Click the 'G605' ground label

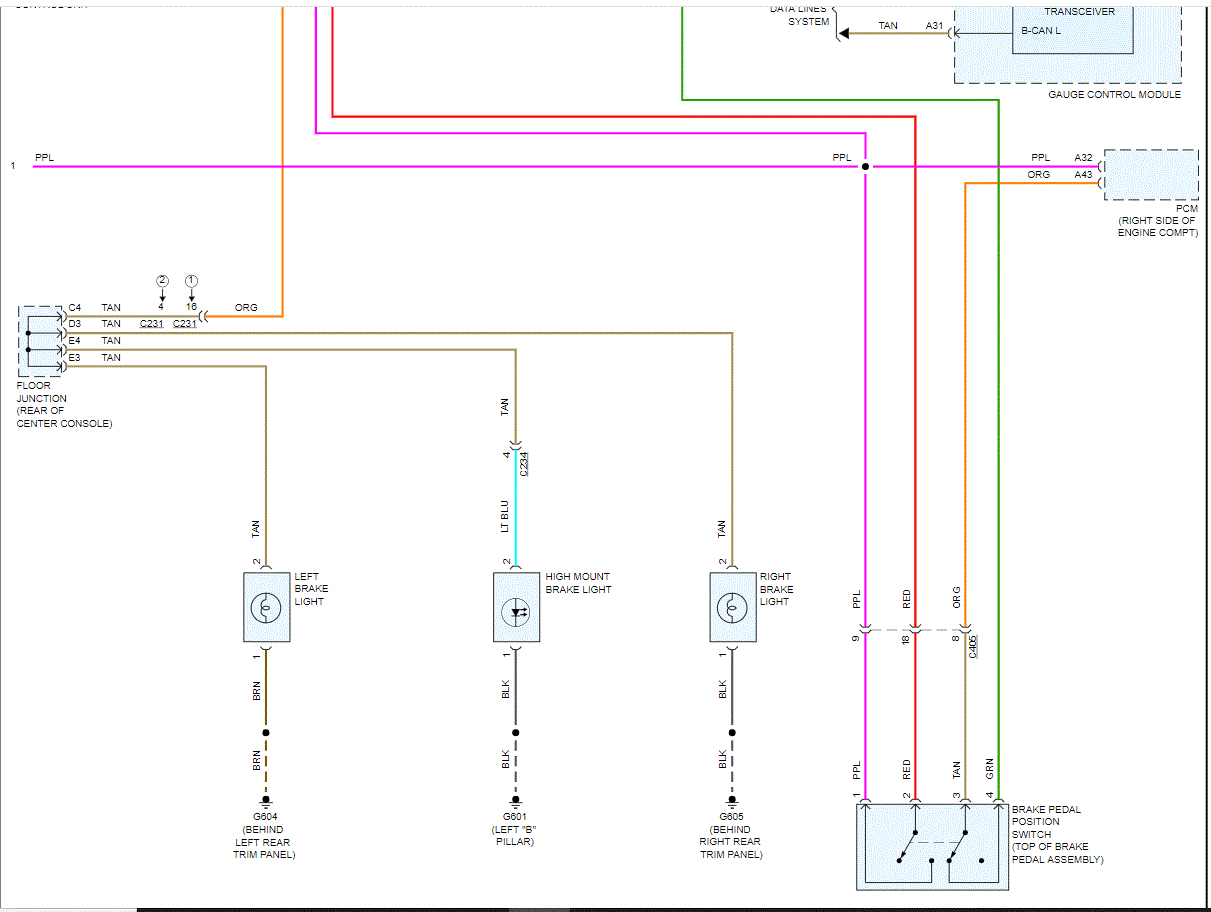tap(733, 816)
